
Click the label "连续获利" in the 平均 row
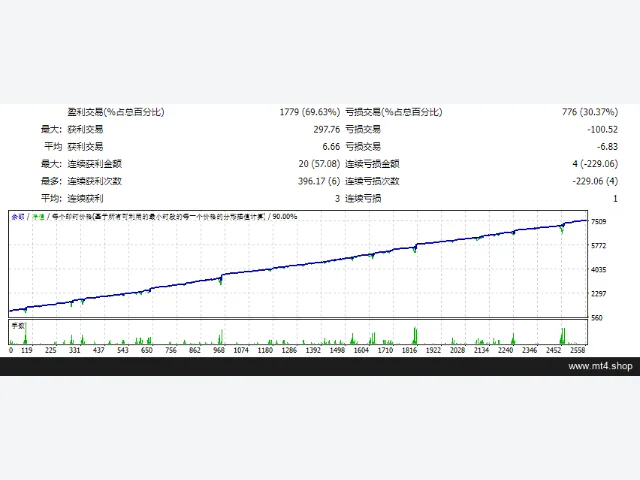point(85,198)
